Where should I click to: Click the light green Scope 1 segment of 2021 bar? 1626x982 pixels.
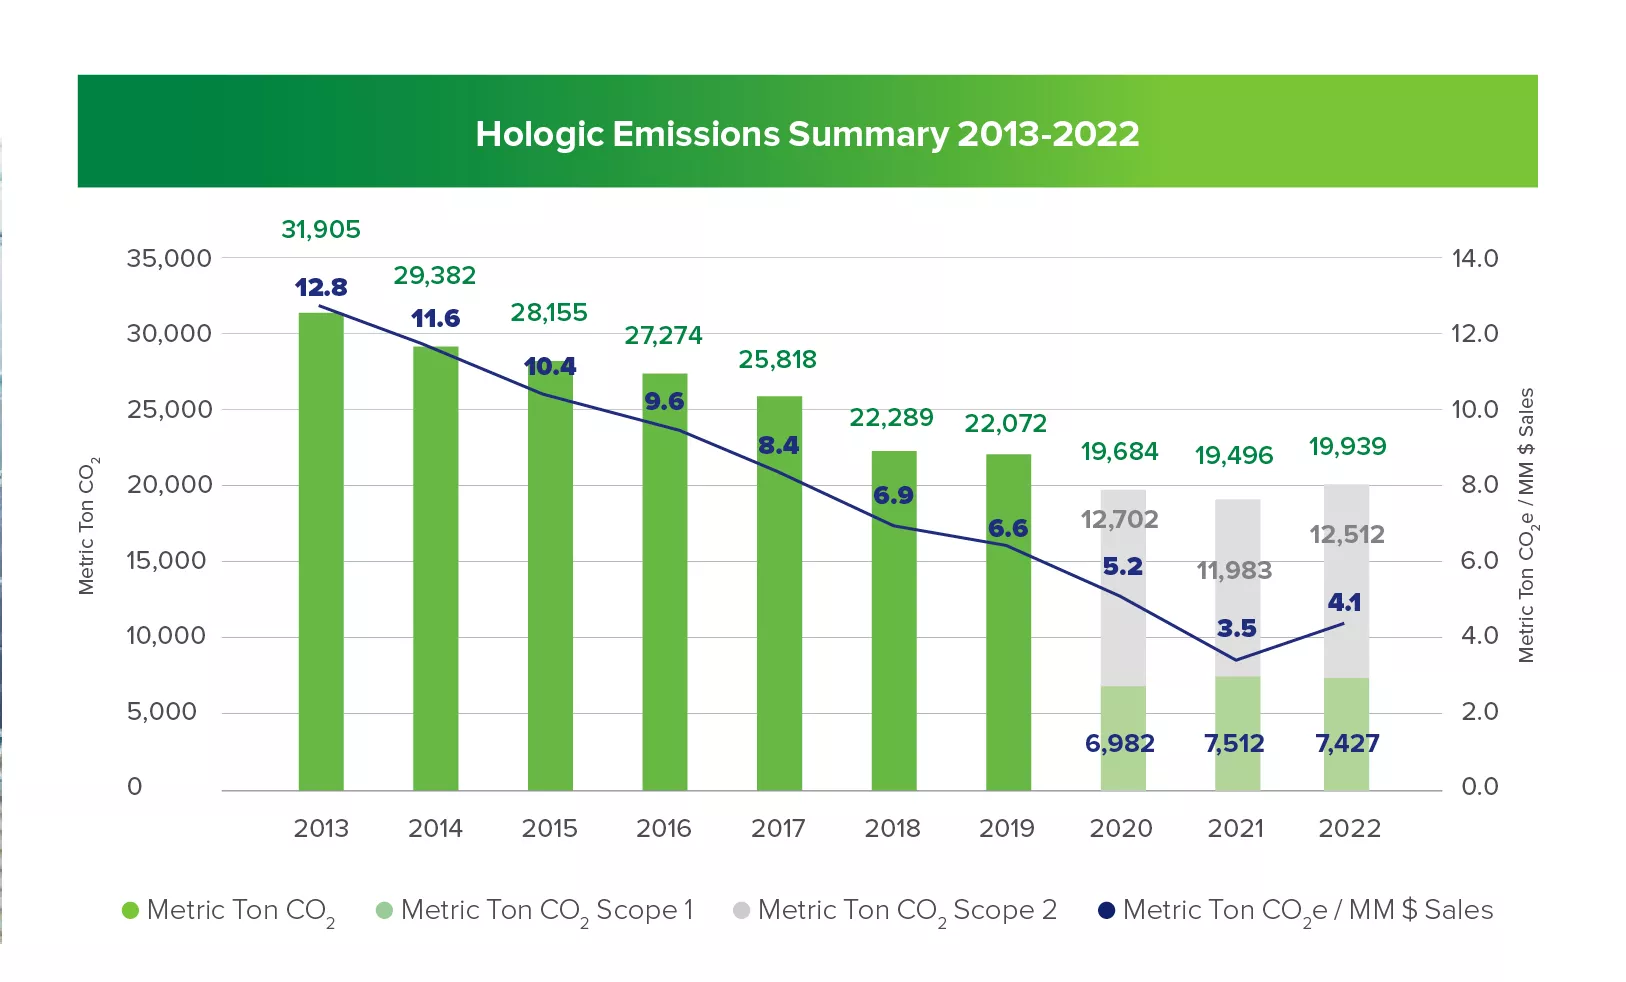point(1238,734)
